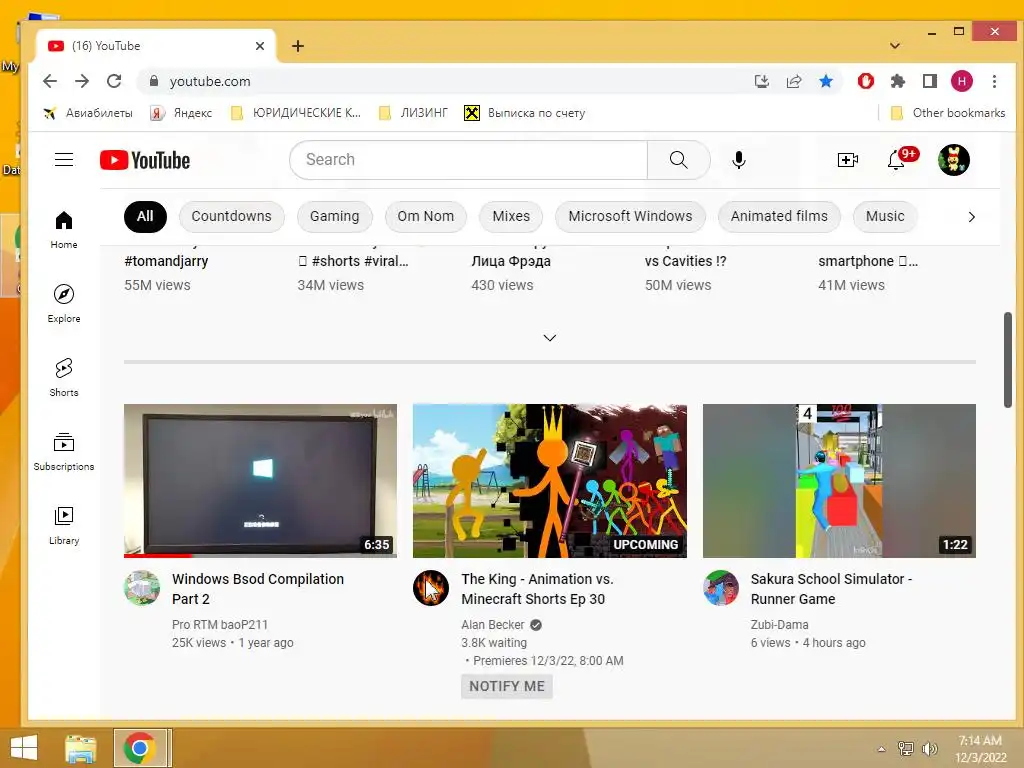Open Zubi-Dama channel avatar
This screenshot has width=1024, height=768.
tap(721, 588)
